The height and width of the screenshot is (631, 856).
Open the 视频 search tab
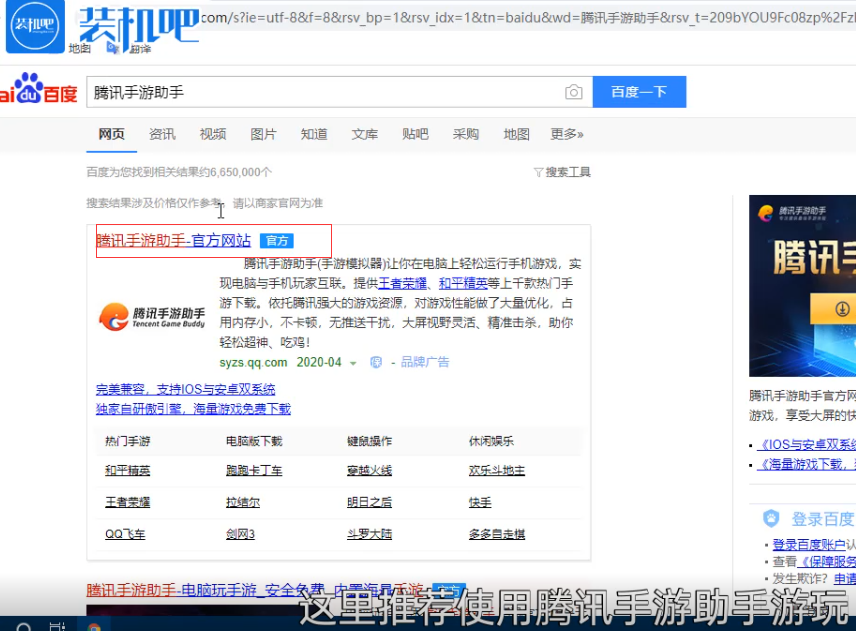point(212,134)
